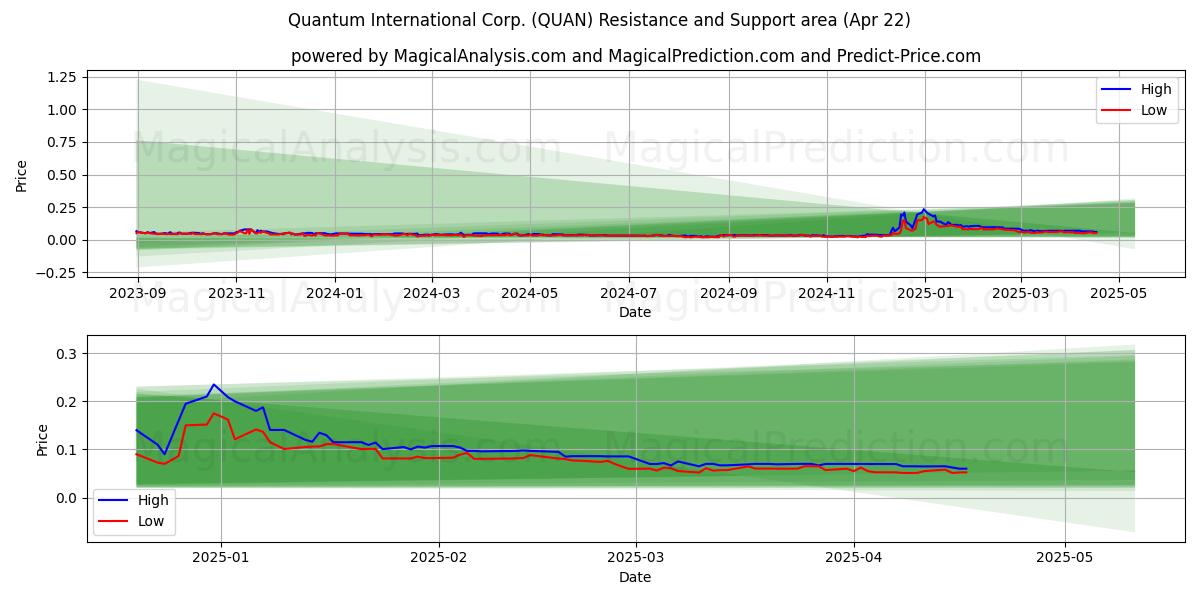Click the '2024-03' date tick label
This screenshot has width=1200, height=600.
432,292
